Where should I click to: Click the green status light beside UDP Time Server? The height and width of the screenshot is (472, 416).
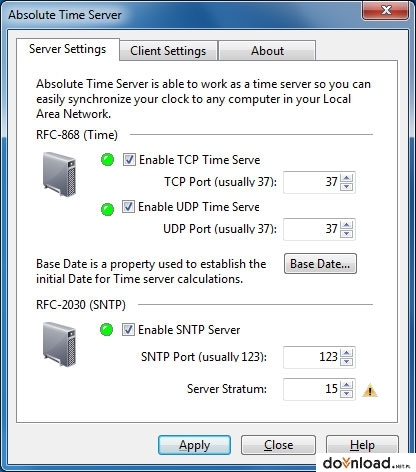point(107,209)
